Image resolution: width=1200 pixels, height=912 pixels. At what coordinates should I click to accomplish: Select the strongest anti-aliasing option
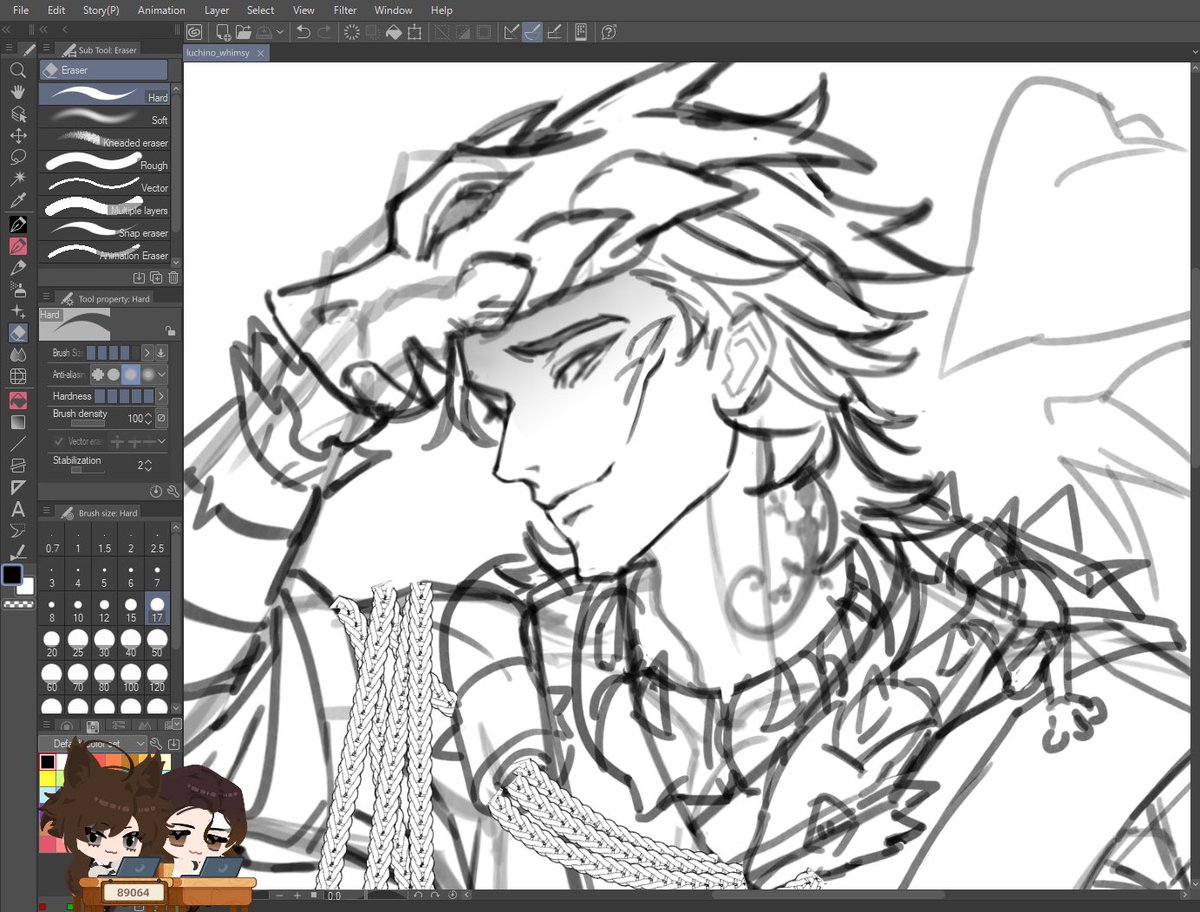pyautogui.click(x=147, y=374)
